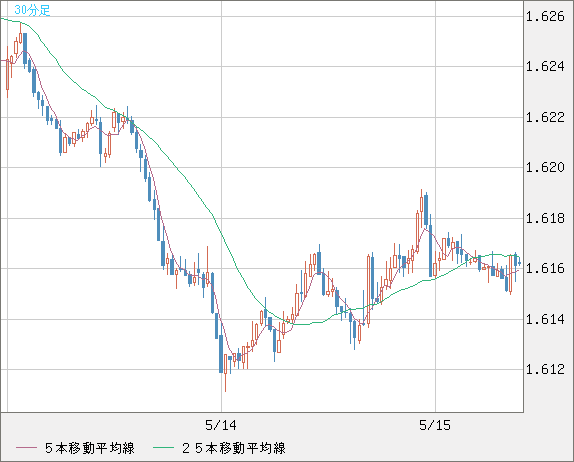Click the 25本移動平均線 legend text
This screenshot has width=574, height=462.
tap(234, 448)
